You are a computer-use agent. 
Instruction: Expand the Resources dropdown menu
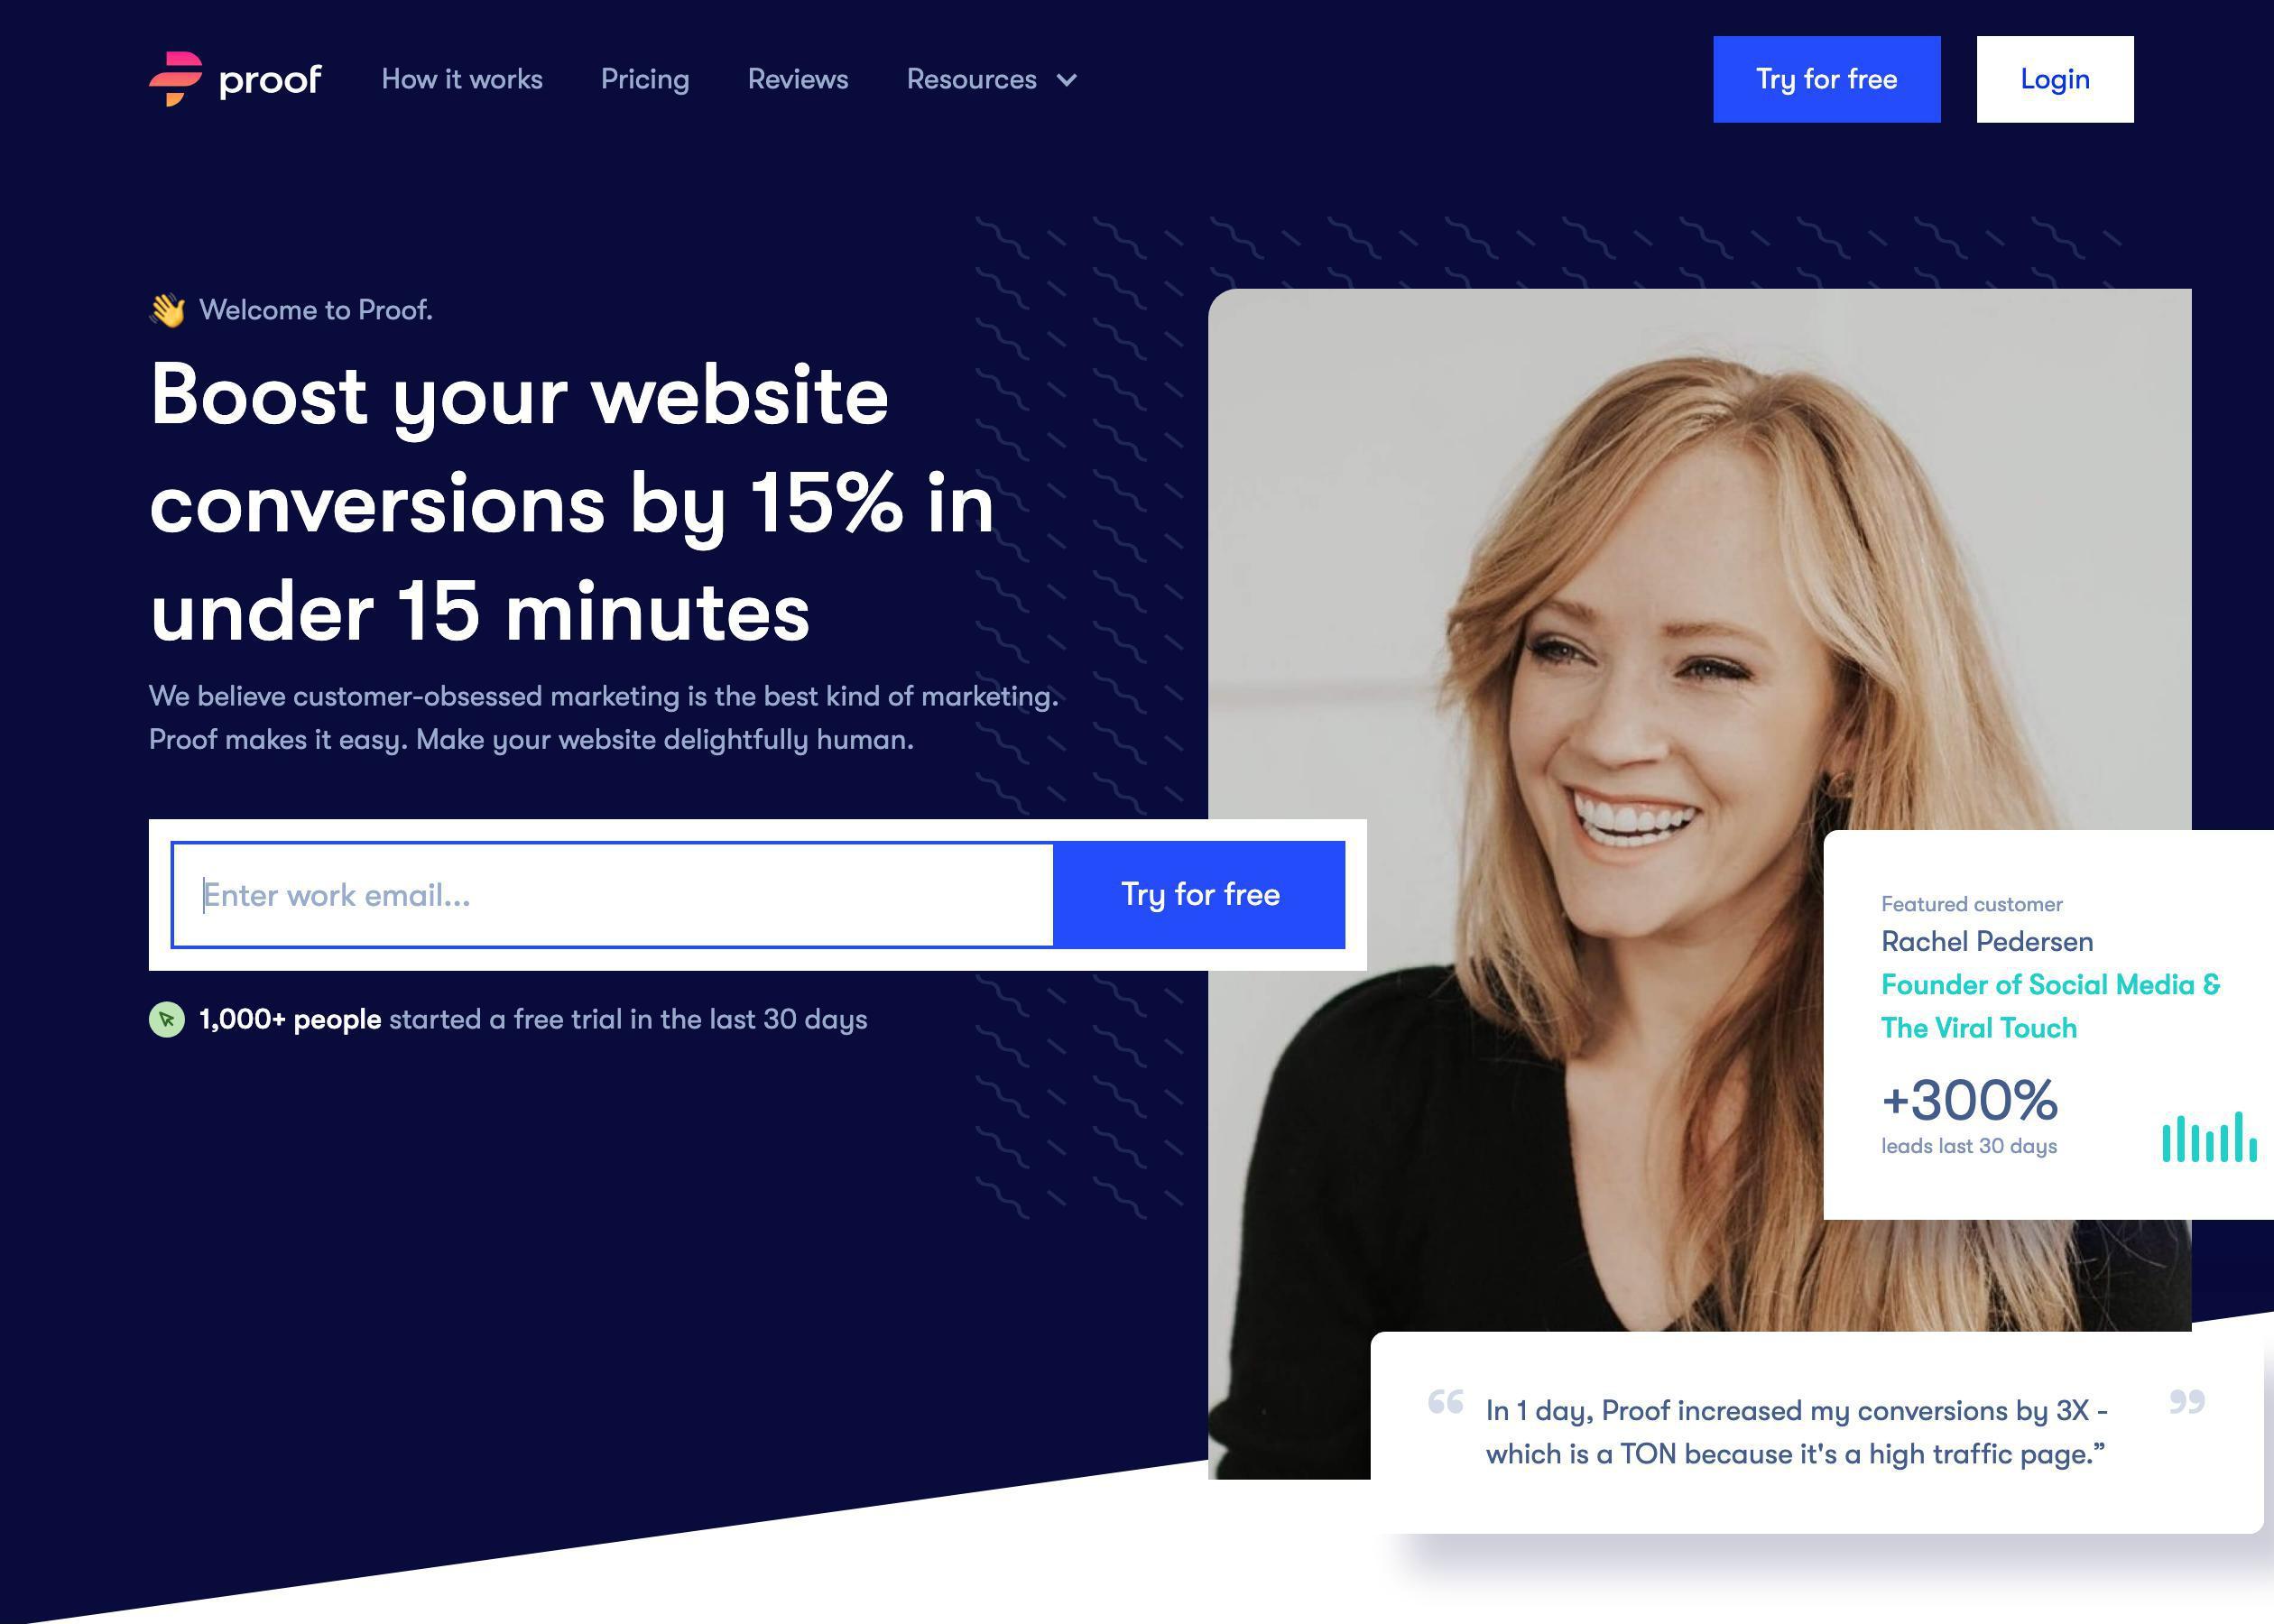991,79
